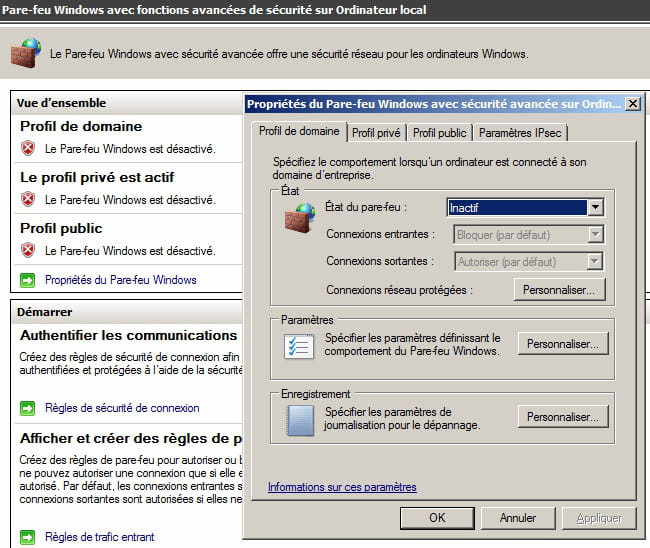Viewport: 650px width, 548px height.
Task: Confirm the dialog with OK
Action: click(x=437, y=518)
